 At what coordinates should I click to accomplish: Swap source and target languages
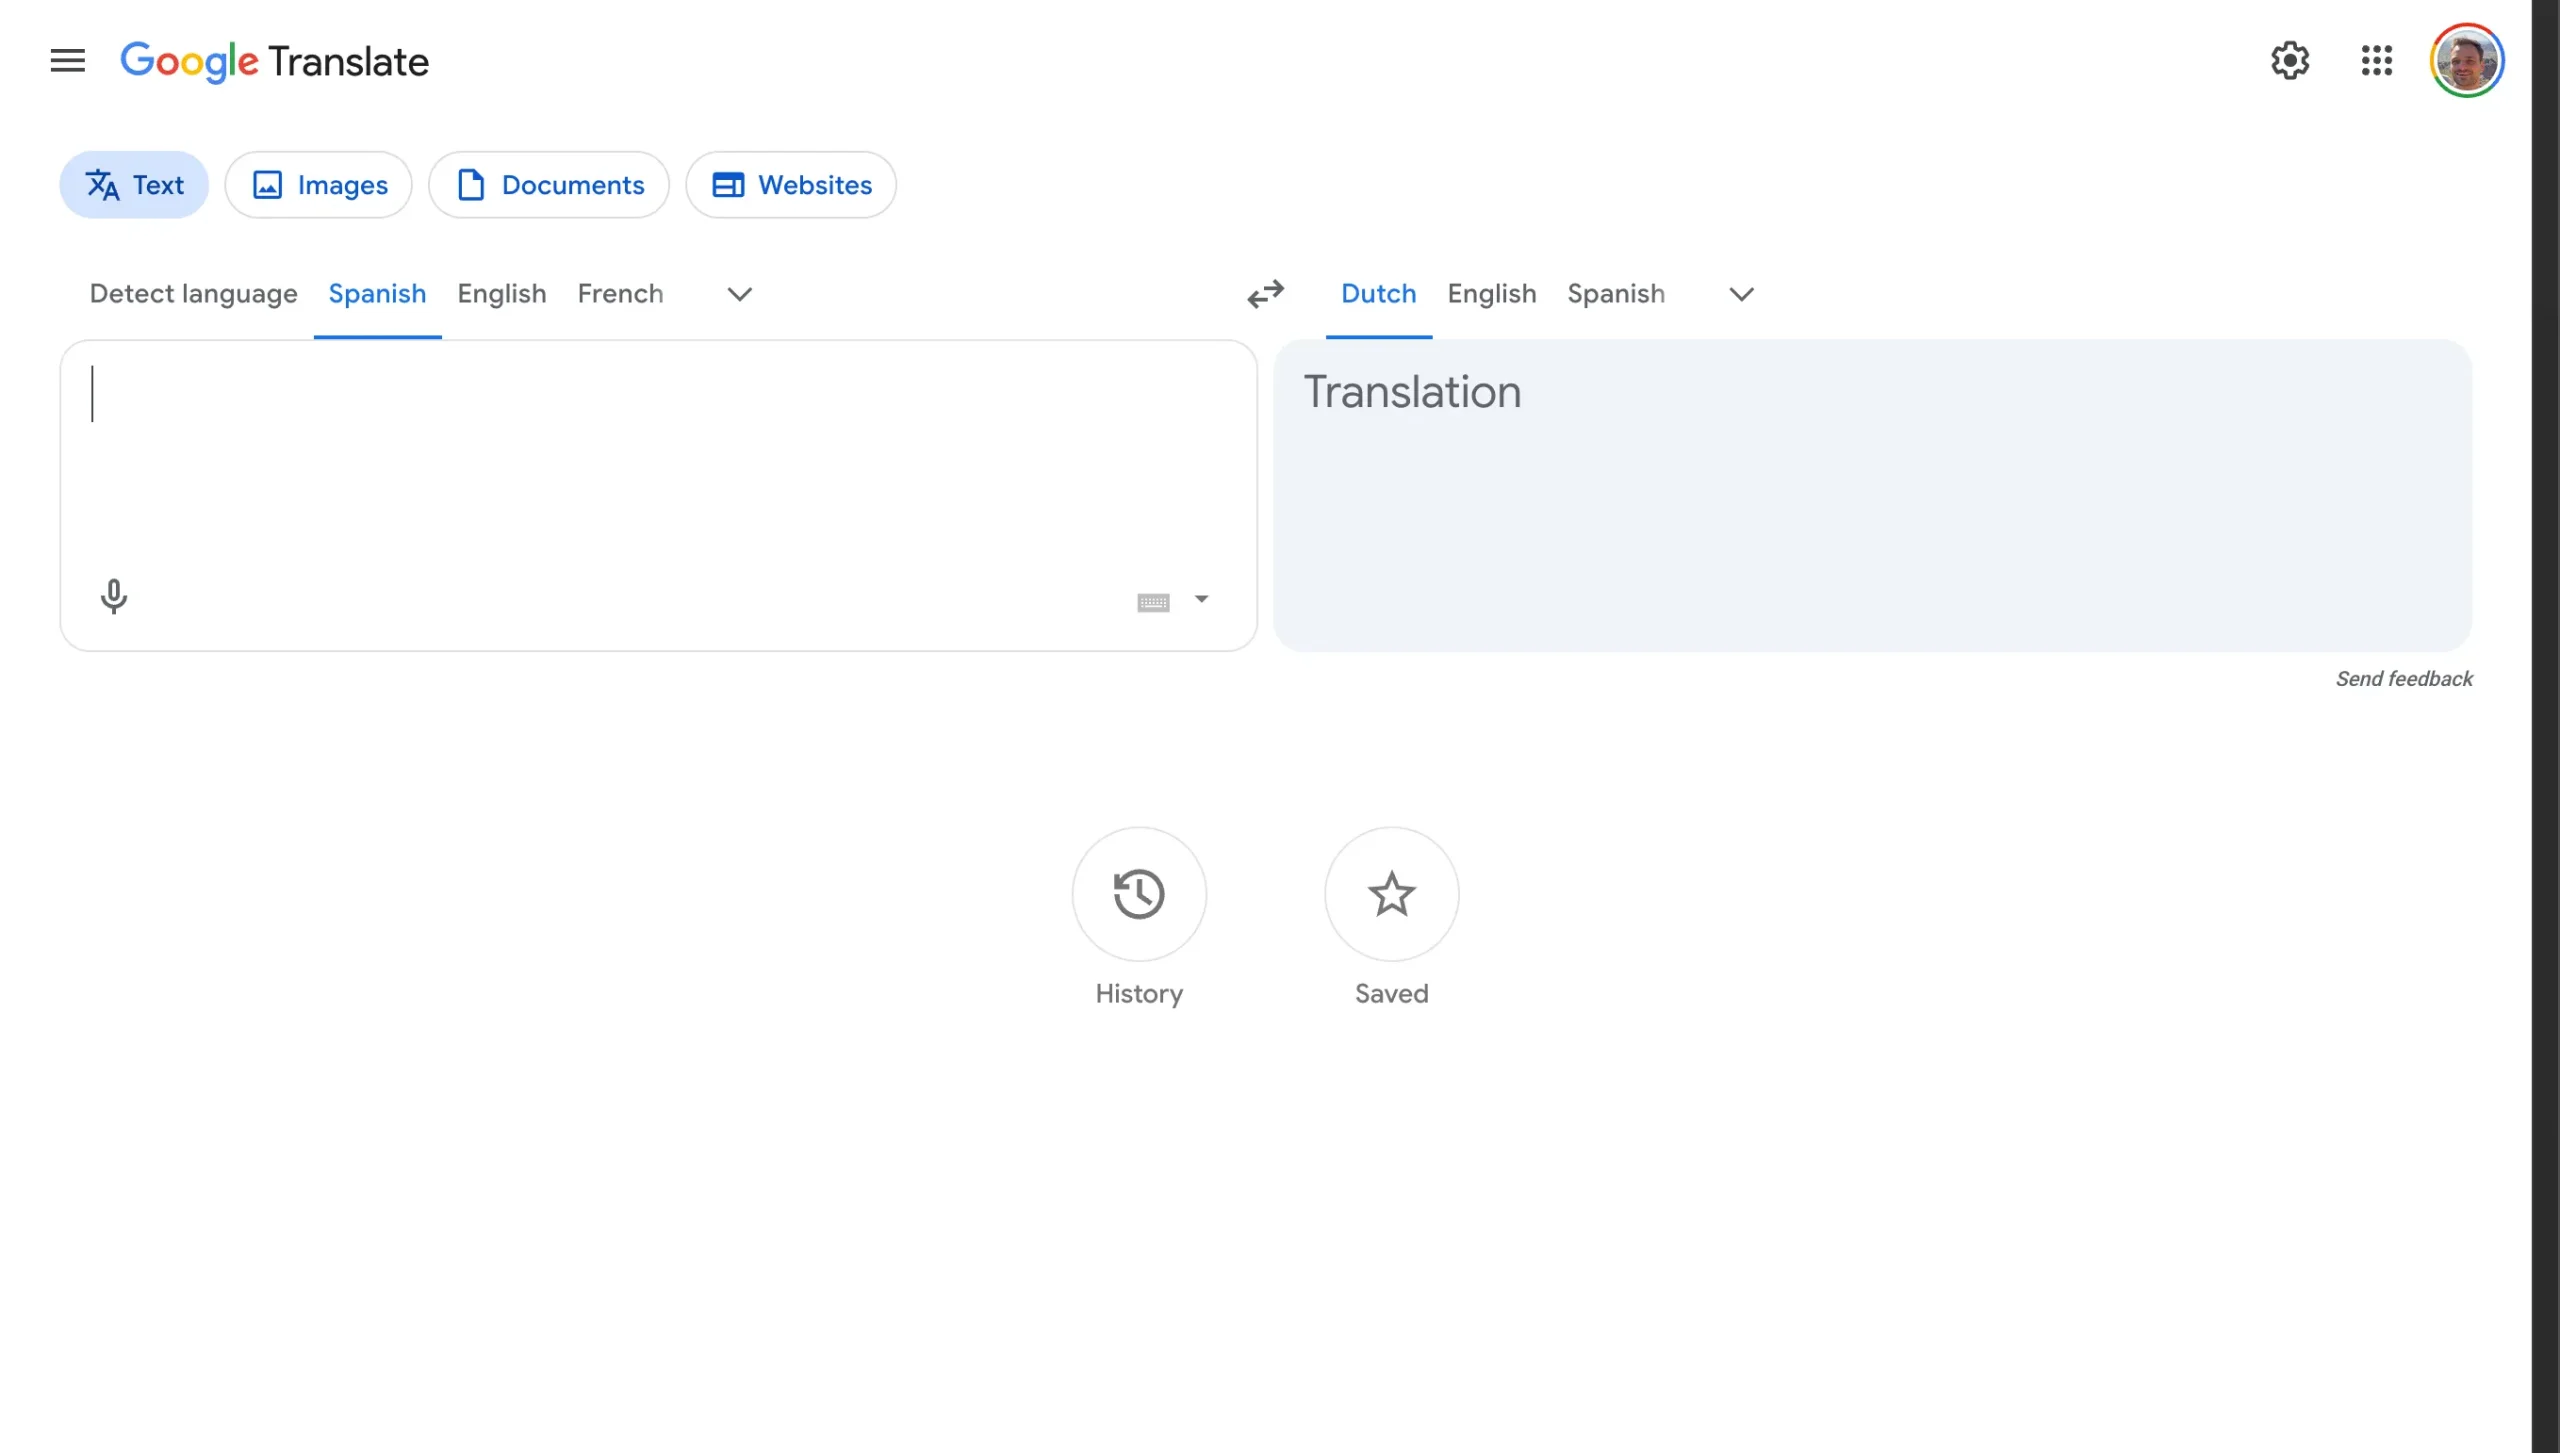[x=1265, y=294]
